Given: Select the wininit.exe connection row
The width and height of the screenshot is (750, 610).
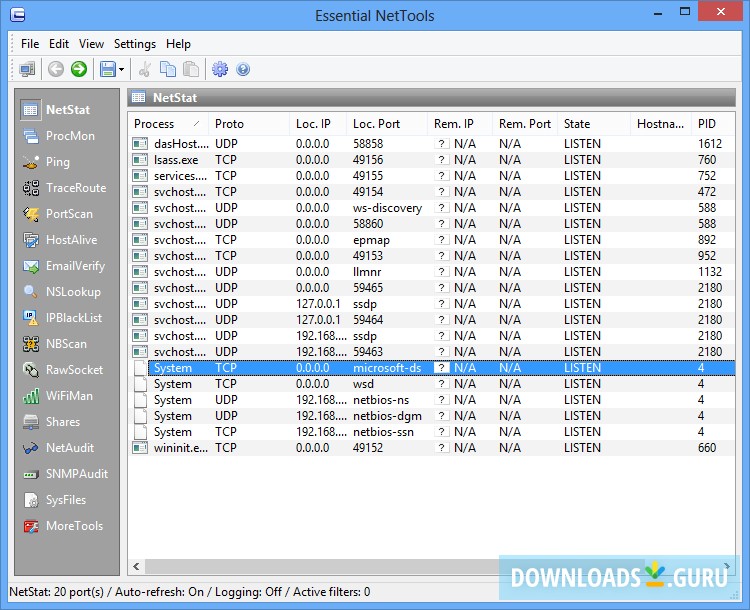Looking at the screenshot, I should tap(180, 448).
